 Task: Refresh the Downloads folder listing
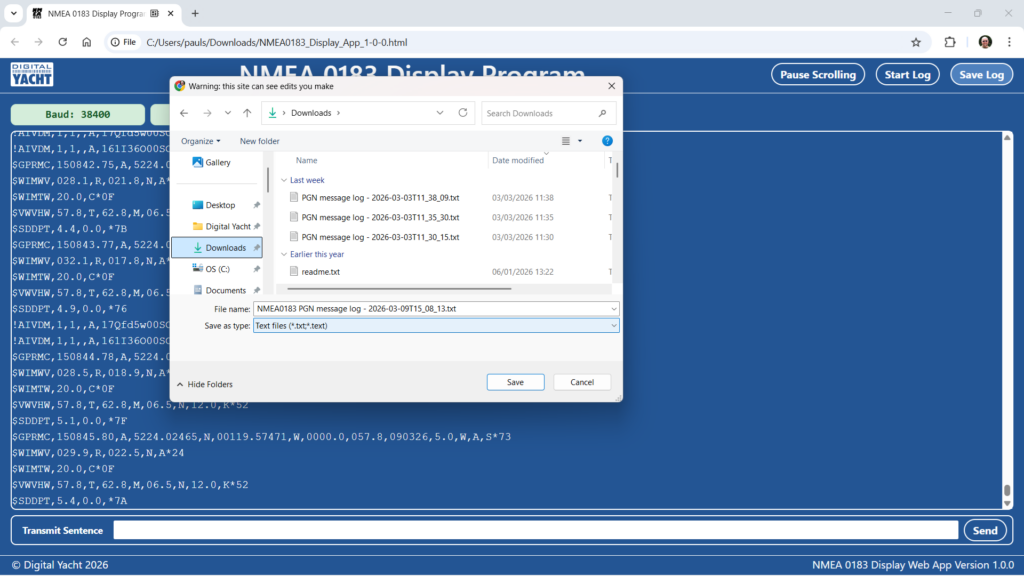(462, 113)
